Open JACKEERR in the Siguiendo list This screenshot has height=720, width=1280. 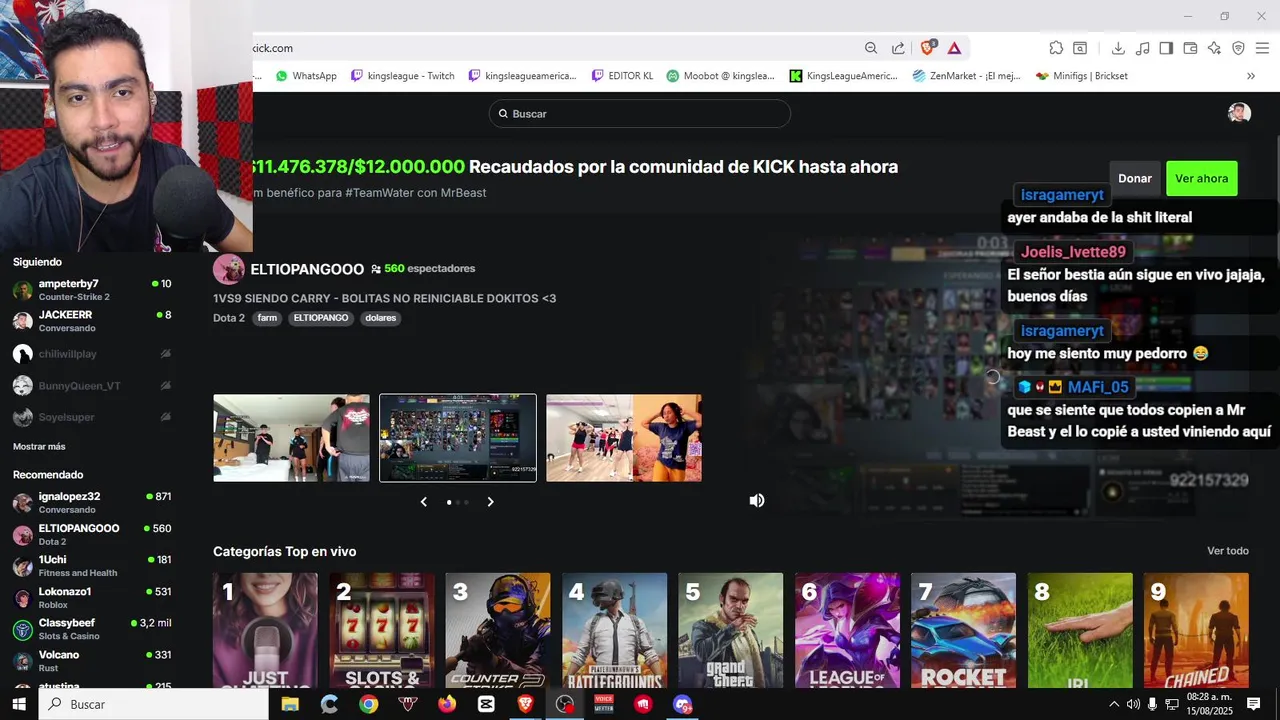click(x=91, y=321)
